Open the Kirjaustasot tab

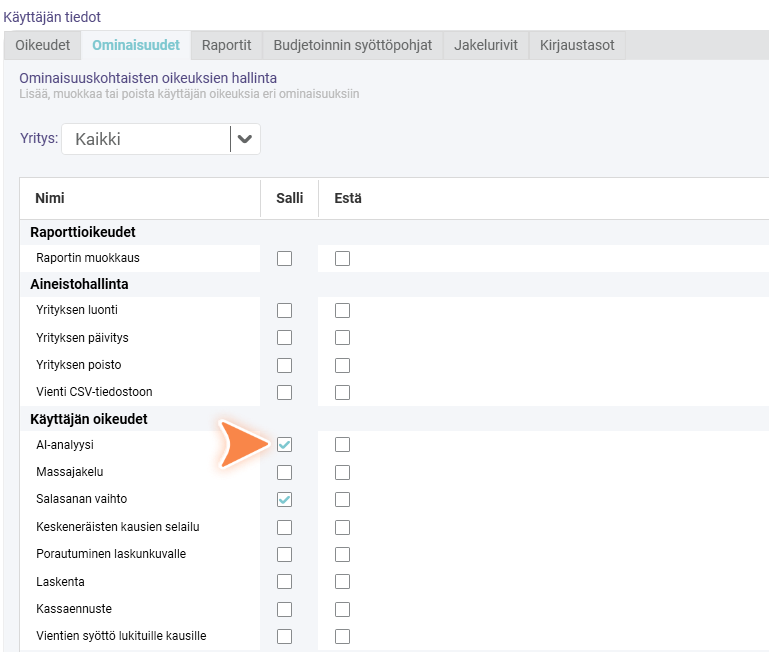click(x=577, y=45)
